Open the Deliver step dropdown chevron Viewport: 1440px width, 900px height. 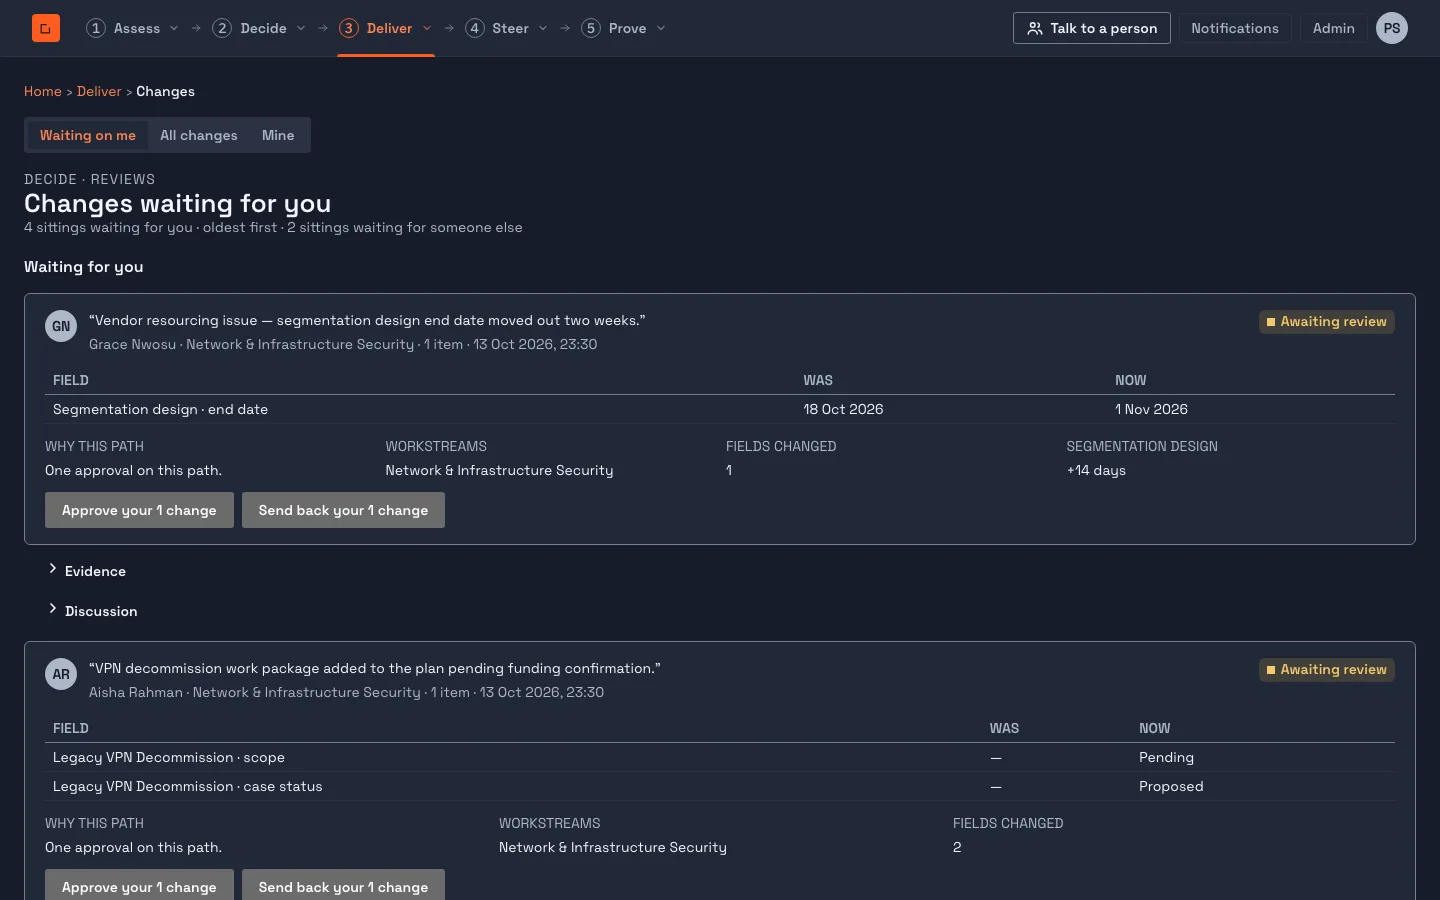pos(427,28)
